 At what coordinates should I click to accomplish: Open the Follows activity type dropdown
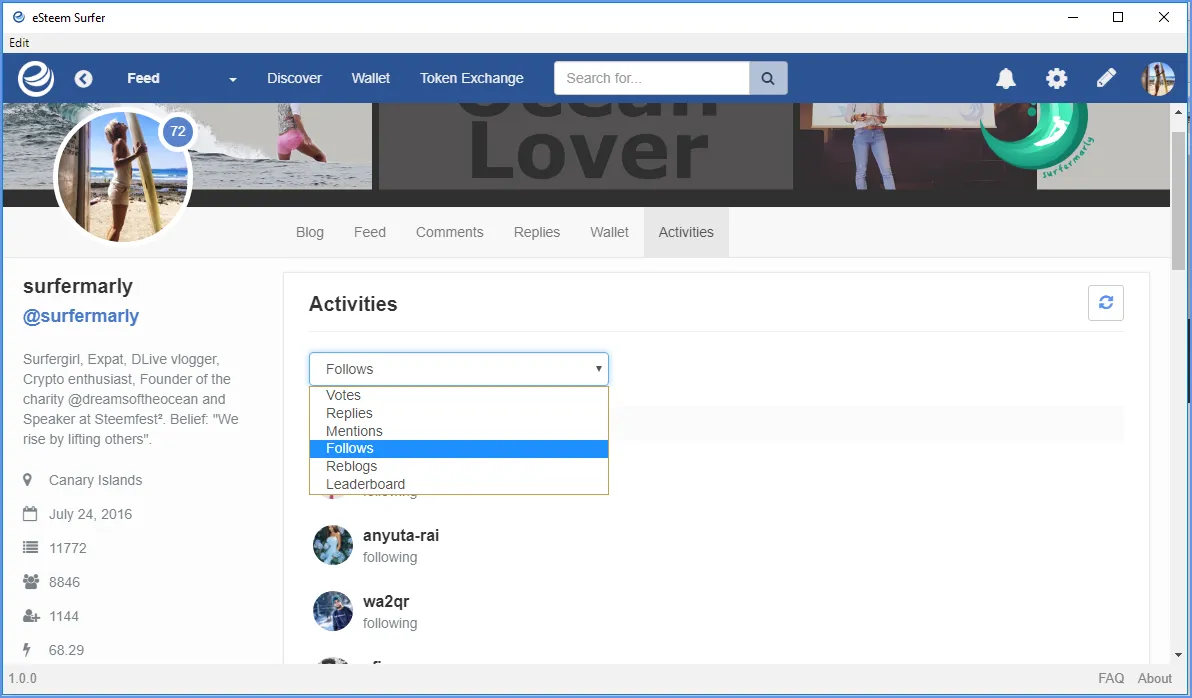click(x=458, y=369)
